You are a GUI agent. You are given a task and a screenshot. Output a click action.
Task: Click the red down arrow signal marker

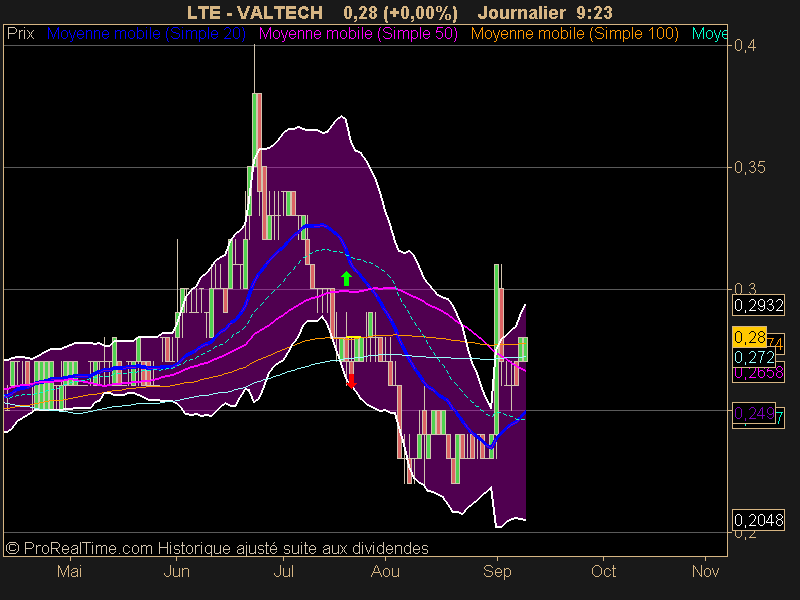click(351, 381)
